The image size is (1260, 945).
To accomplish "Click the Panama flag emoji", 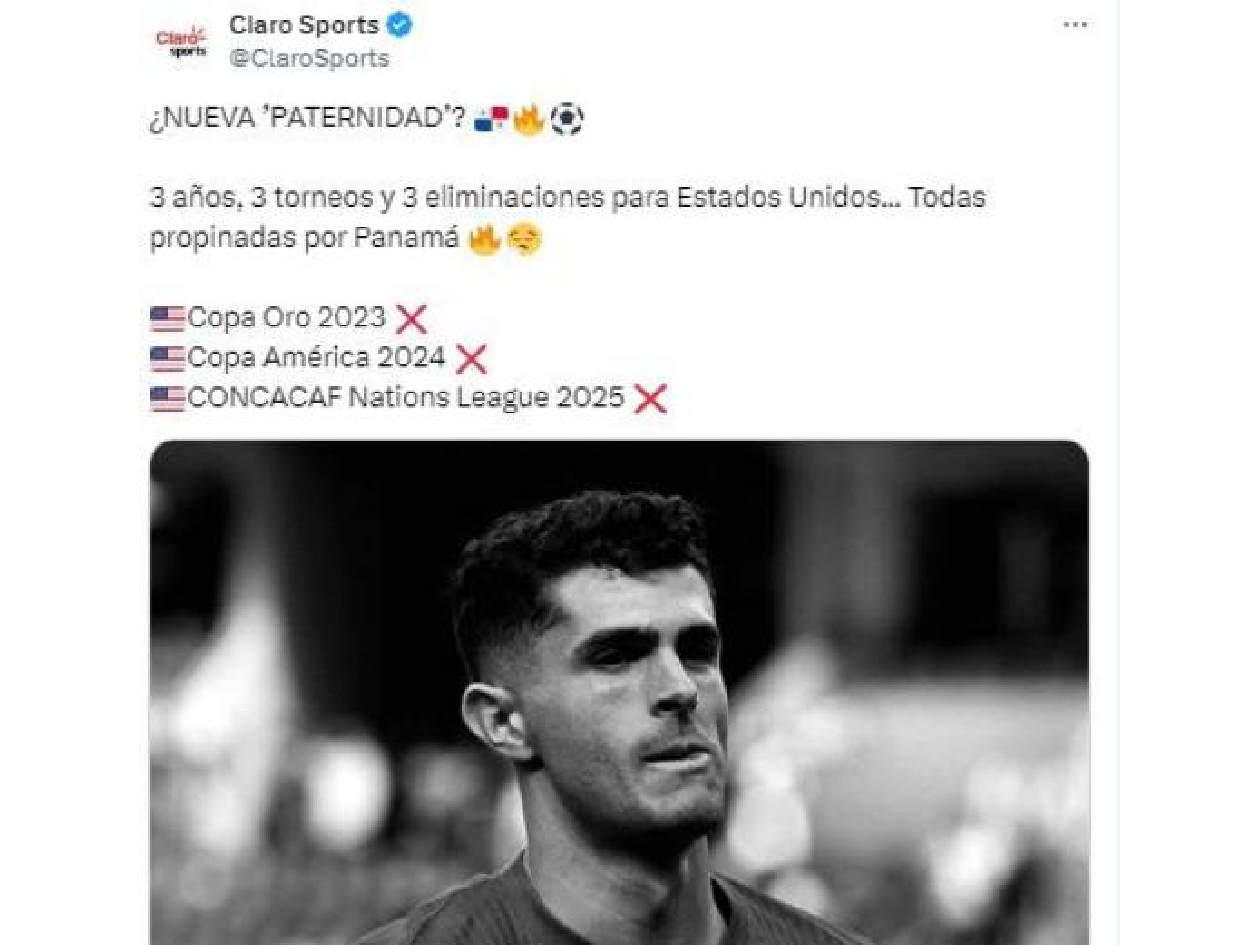I will pyautogui.click(x=491, y=121).
